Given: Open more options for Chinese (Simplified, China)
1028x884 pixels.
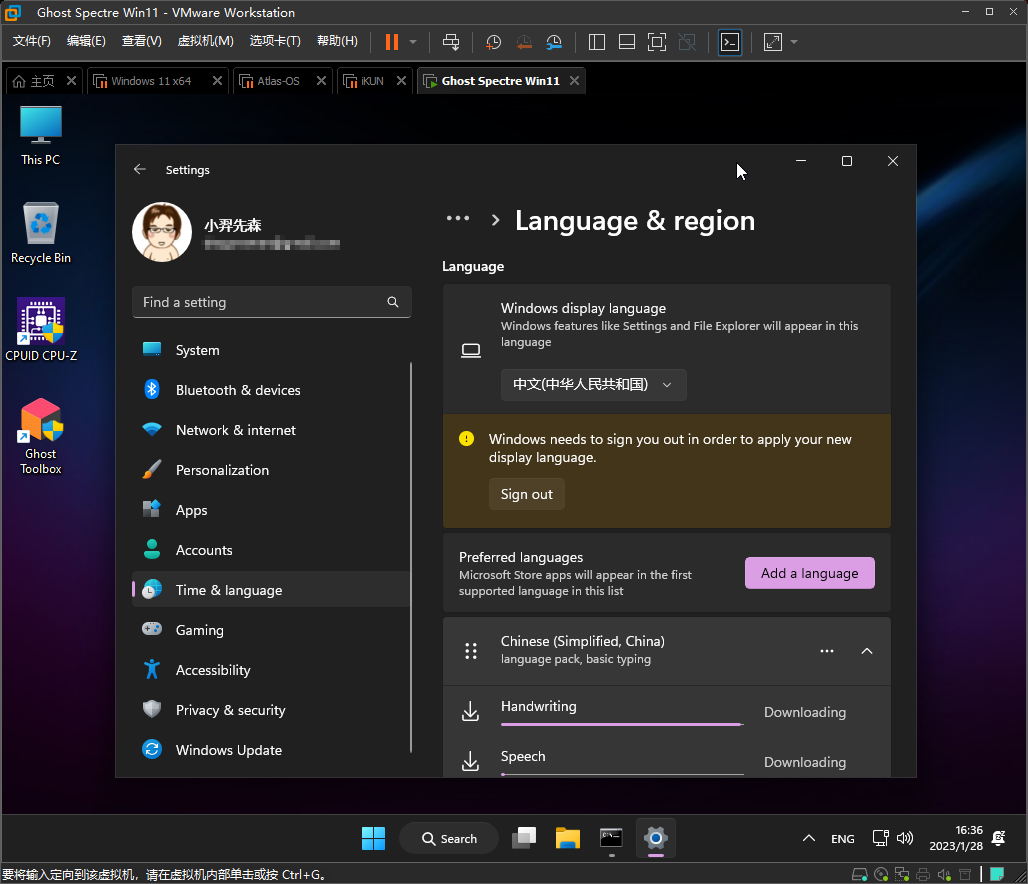Looking at the screenshot, I should point(827,651).
